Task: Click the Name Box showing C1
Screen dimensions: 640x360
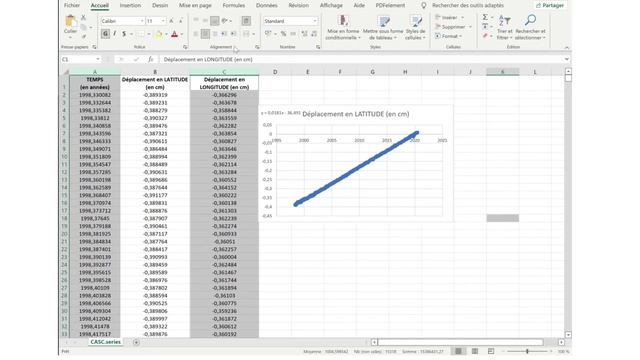Action: (81, 60)
